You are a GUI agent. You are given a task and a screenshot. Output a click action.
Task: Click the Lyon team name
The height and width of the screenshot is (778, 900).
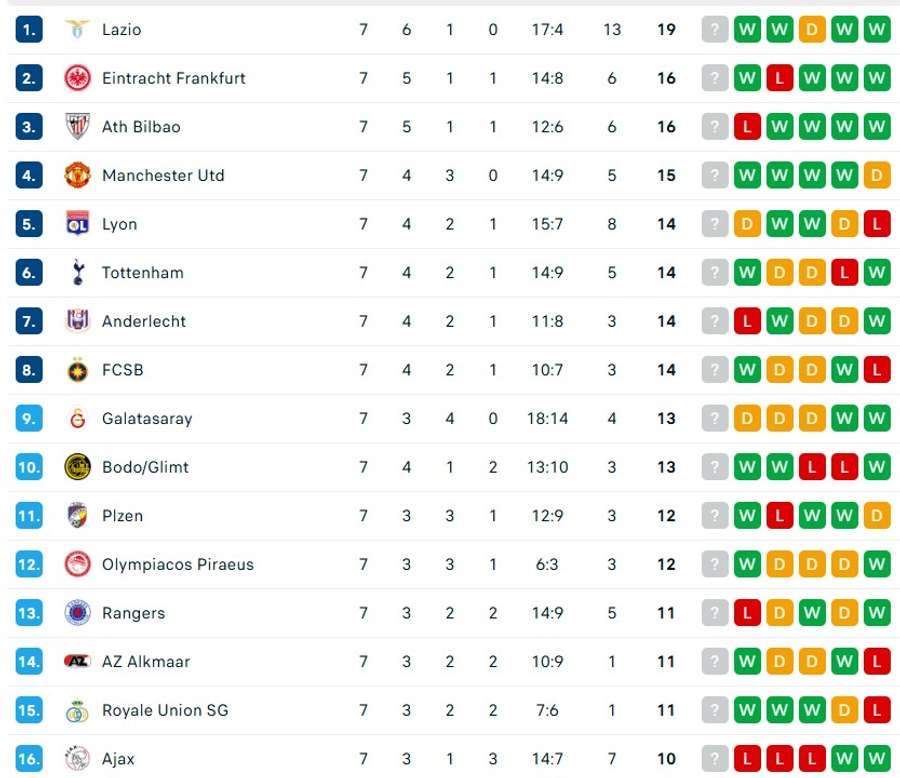[x=119, y=225]
